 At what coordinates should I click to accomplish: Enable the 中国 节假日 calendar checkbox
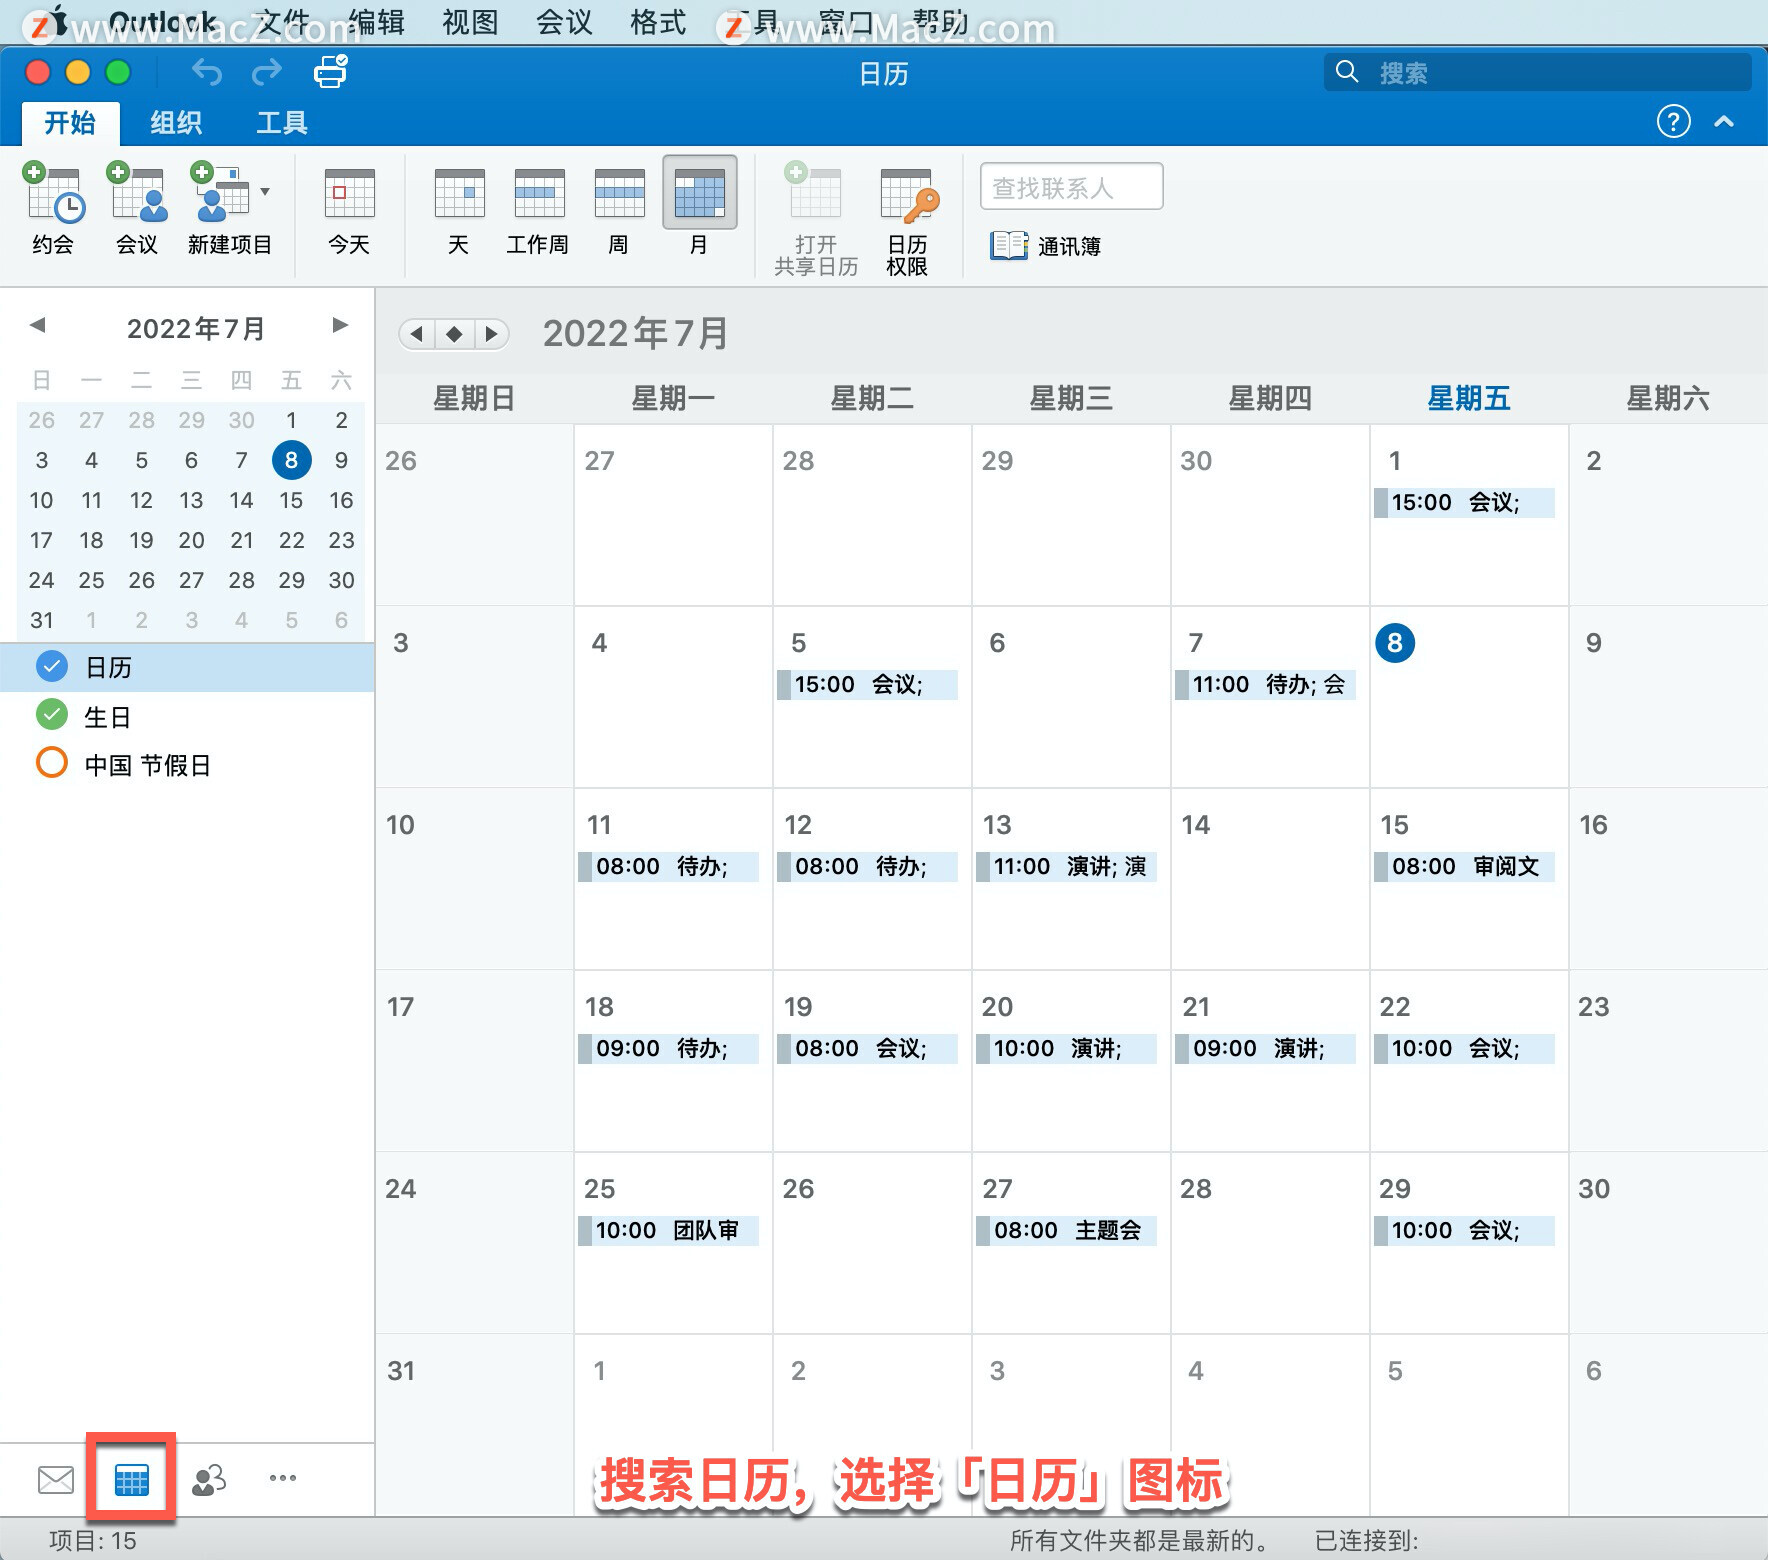tap(51, 763)
